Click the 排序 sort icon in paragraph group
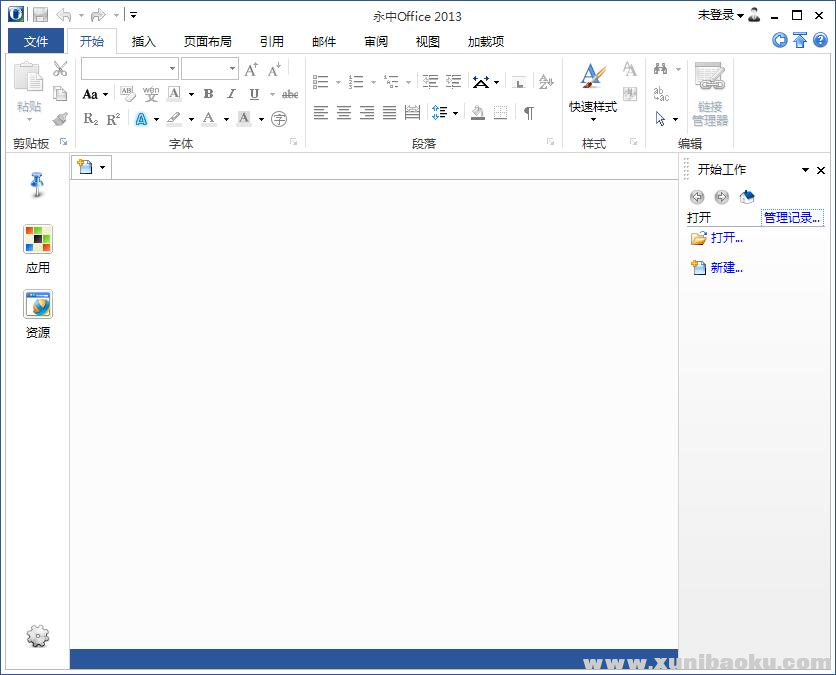This screenshot has height=675, width=836. 547,83
